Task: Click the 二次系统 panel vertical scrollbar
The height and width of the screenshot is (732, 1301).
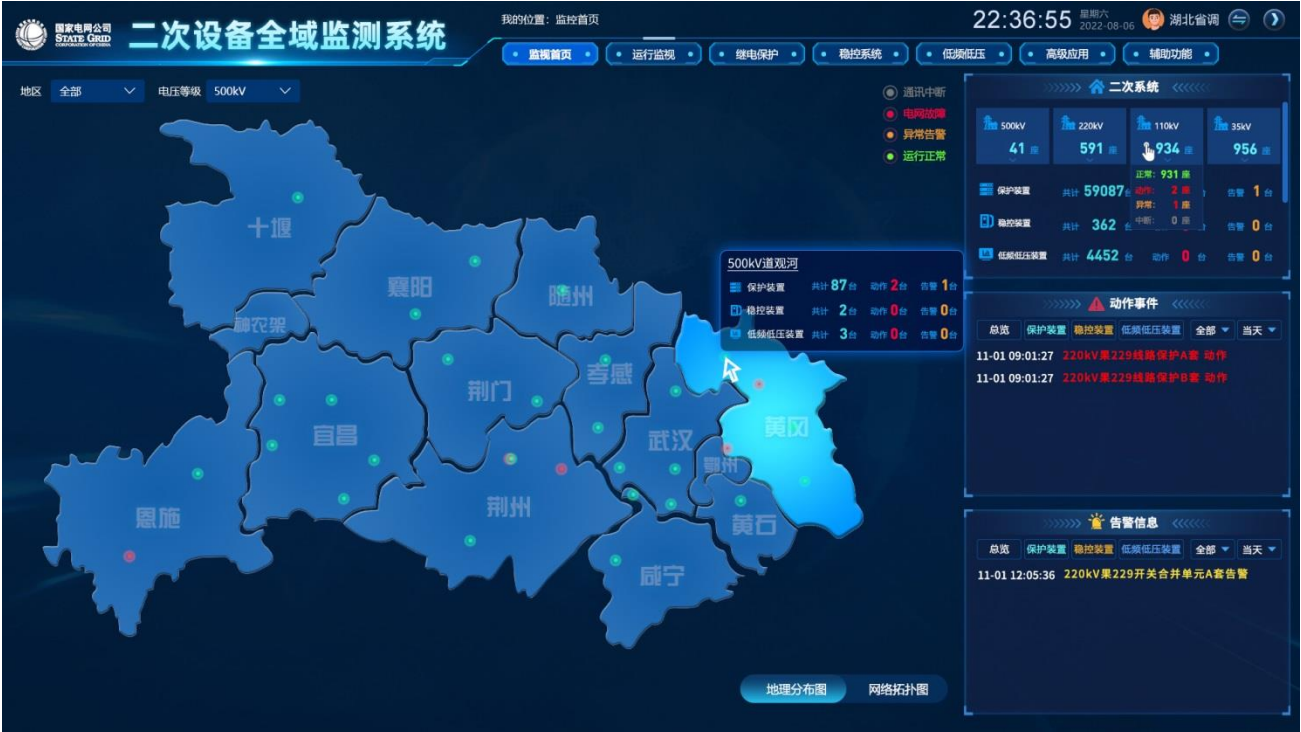Action: (1284, 150)
